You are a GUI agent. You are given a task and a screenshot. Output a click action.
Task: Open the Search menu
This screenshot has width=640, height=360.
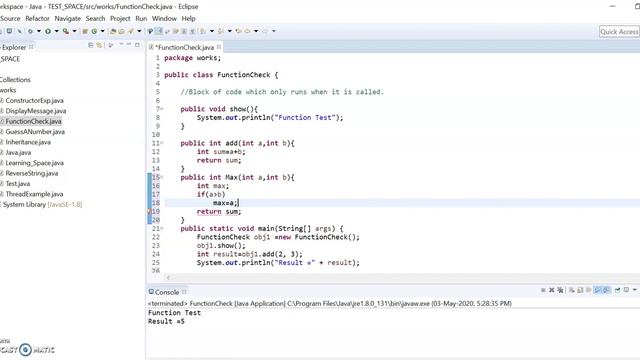coord(95,18)
